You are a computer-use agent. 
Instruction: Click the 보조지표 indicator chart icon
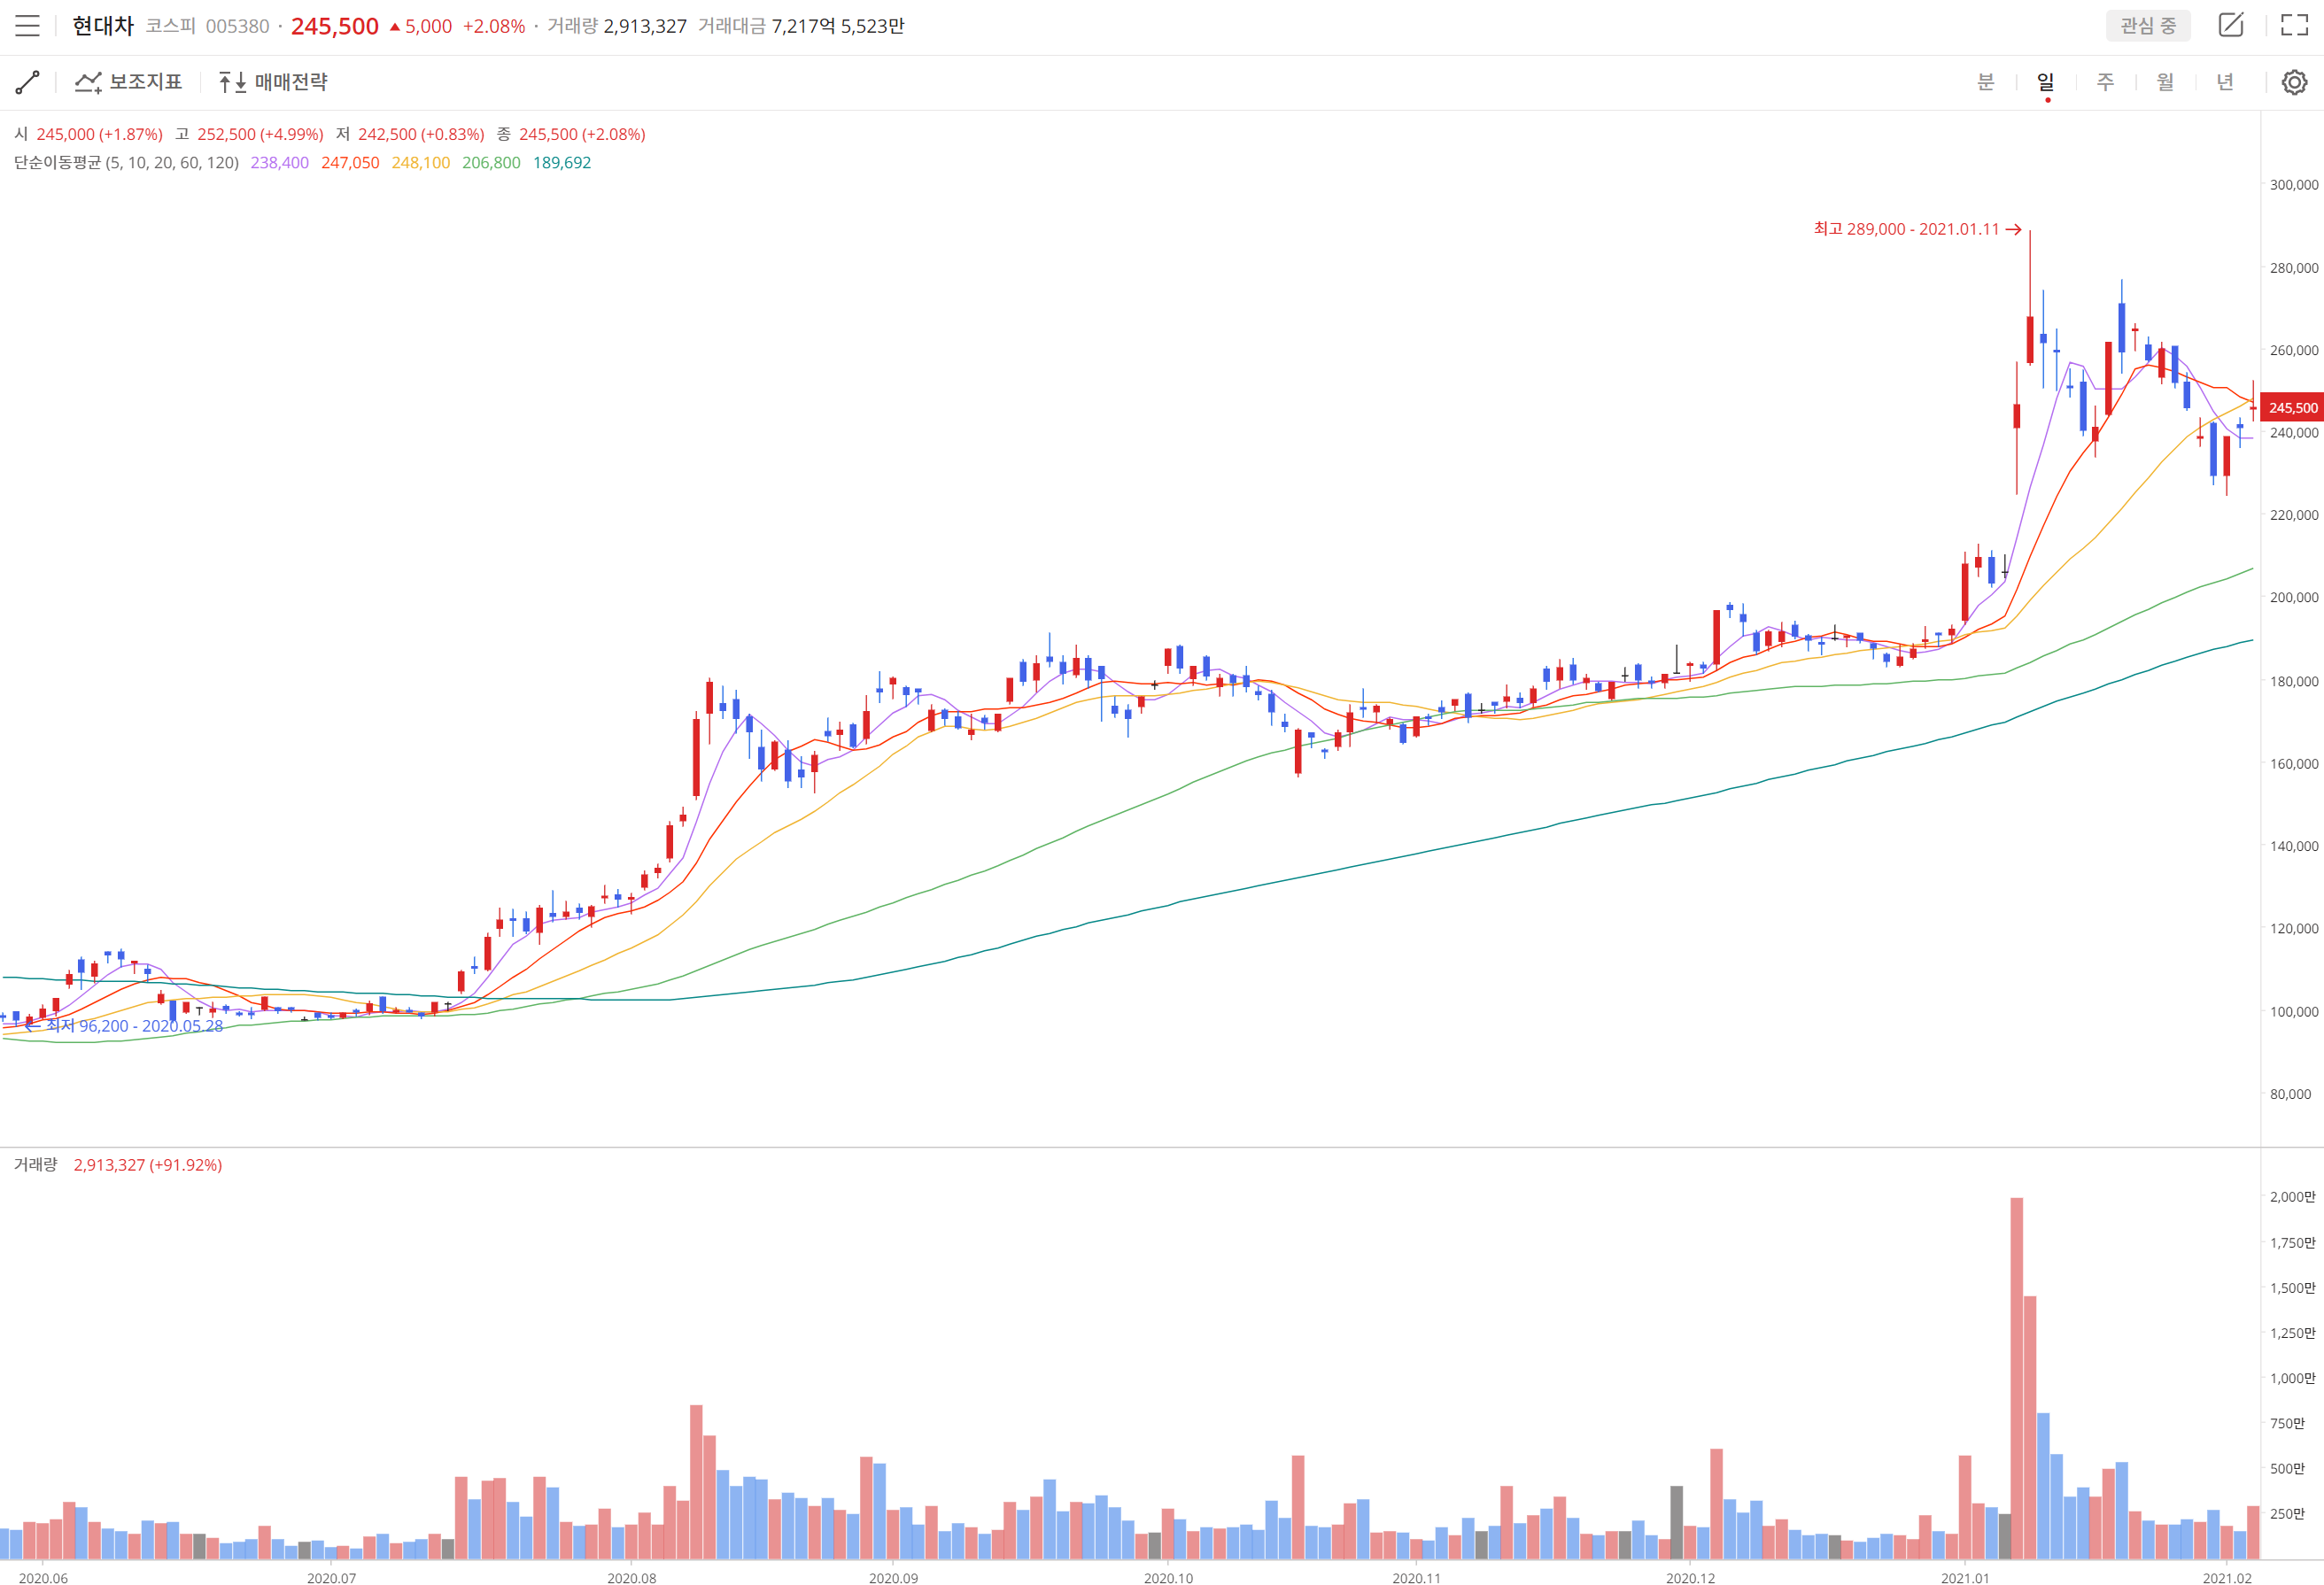(x=88, y=82)
